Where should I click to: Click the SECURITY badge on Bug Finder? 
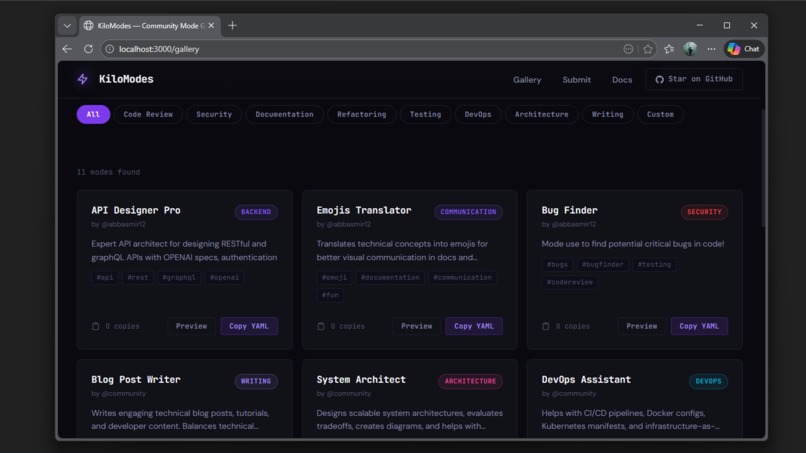pos(704,212)
